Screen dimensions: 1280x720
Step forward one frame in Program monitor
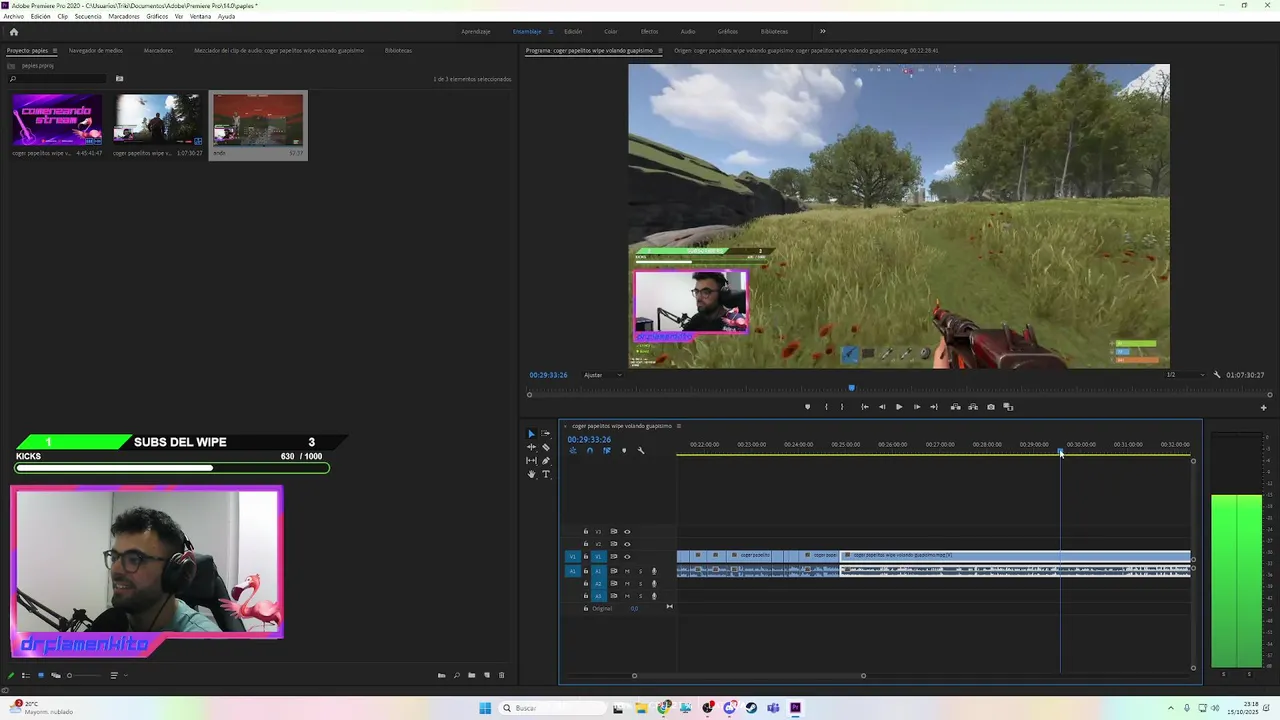coord(916,407)
